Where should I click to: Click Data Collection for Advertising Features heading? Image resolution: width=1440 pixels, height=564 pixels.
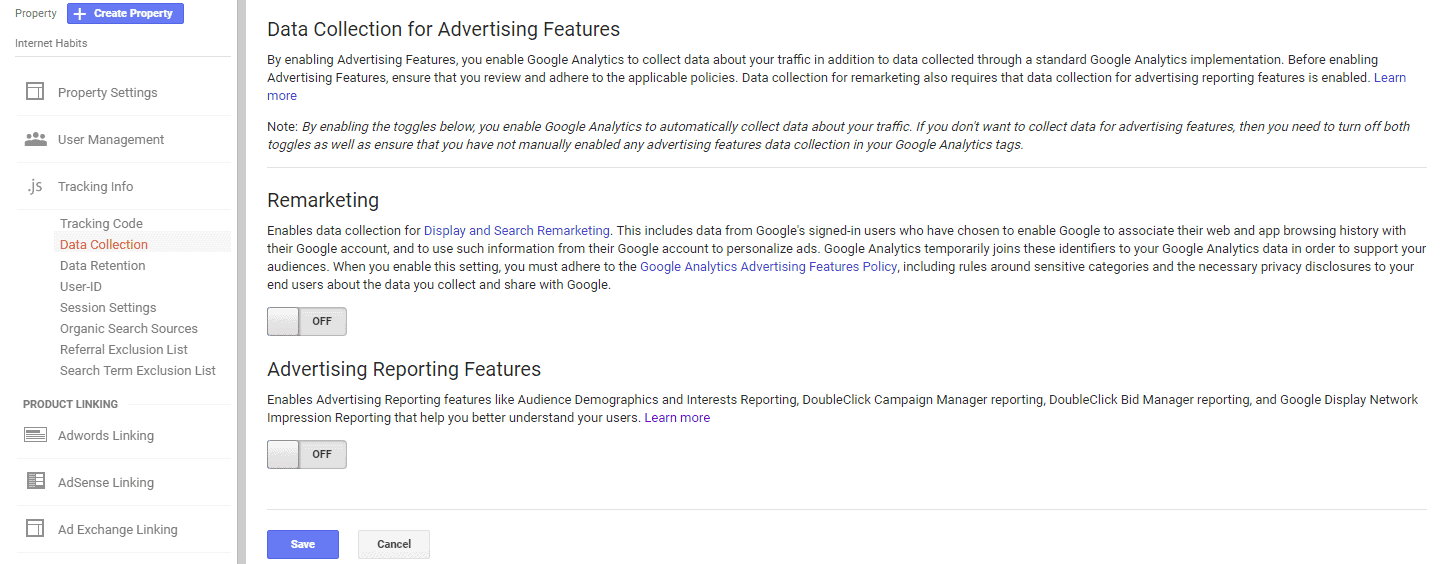pyautogui.click(x=444, y=29)
